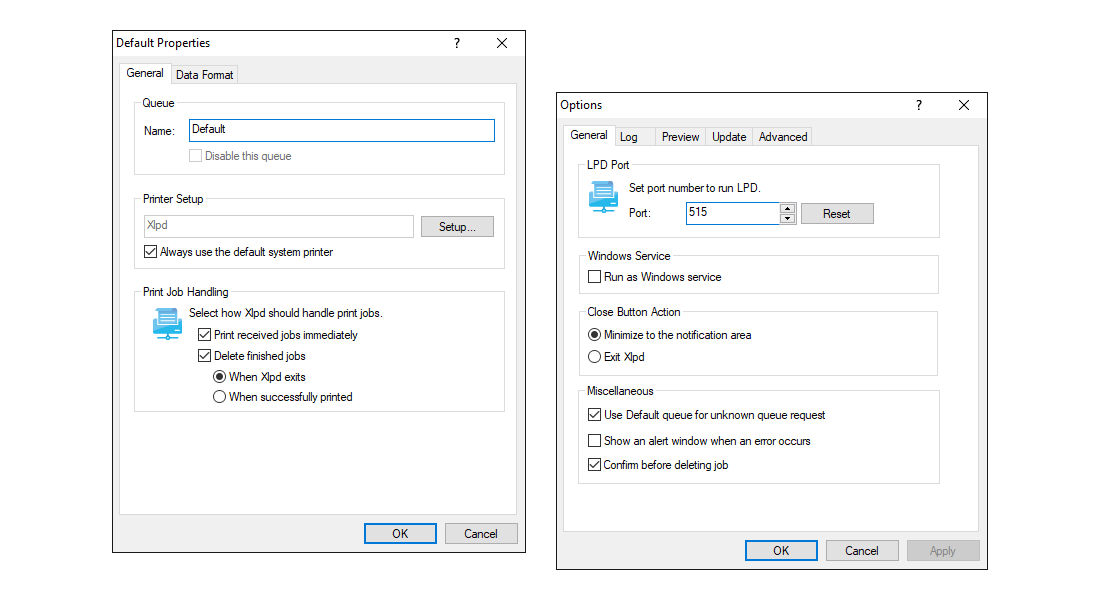Viewport: 1100px width, 600px height.
Task: Uncheck Always use the default system printer
Action: click(x=151, y=252)
